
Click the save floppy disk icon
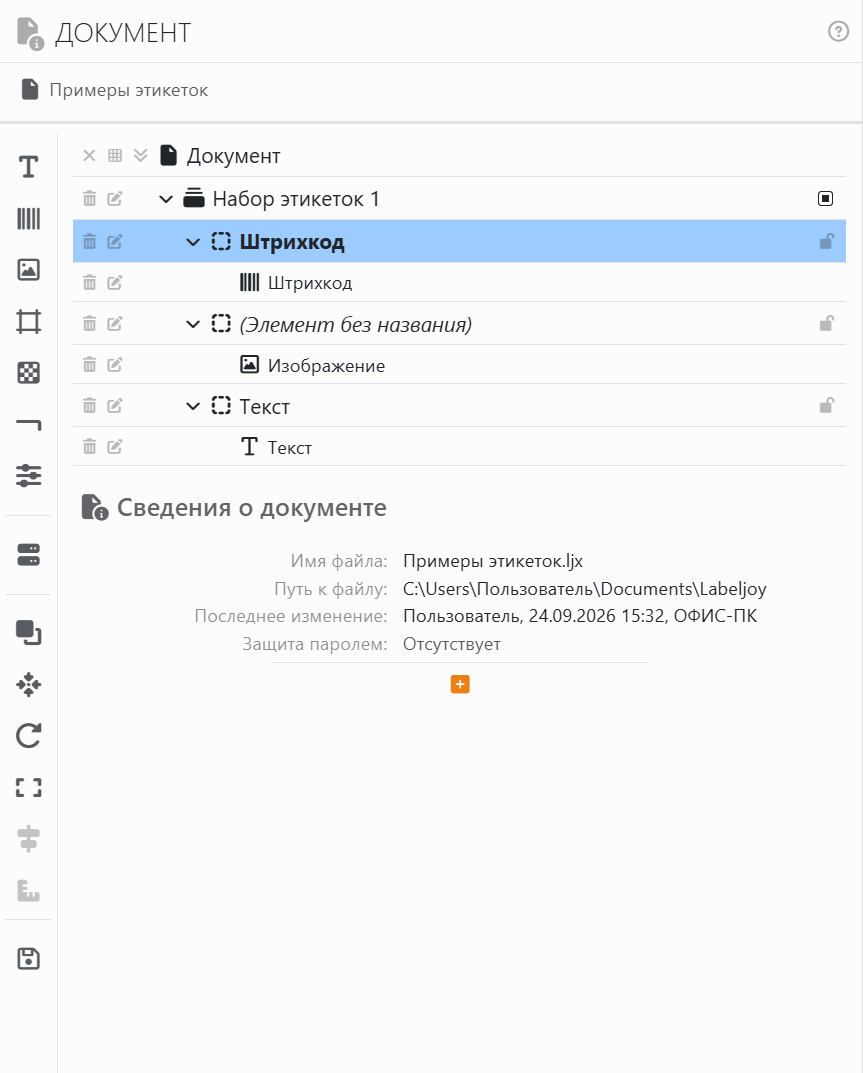tap(28, 959)
